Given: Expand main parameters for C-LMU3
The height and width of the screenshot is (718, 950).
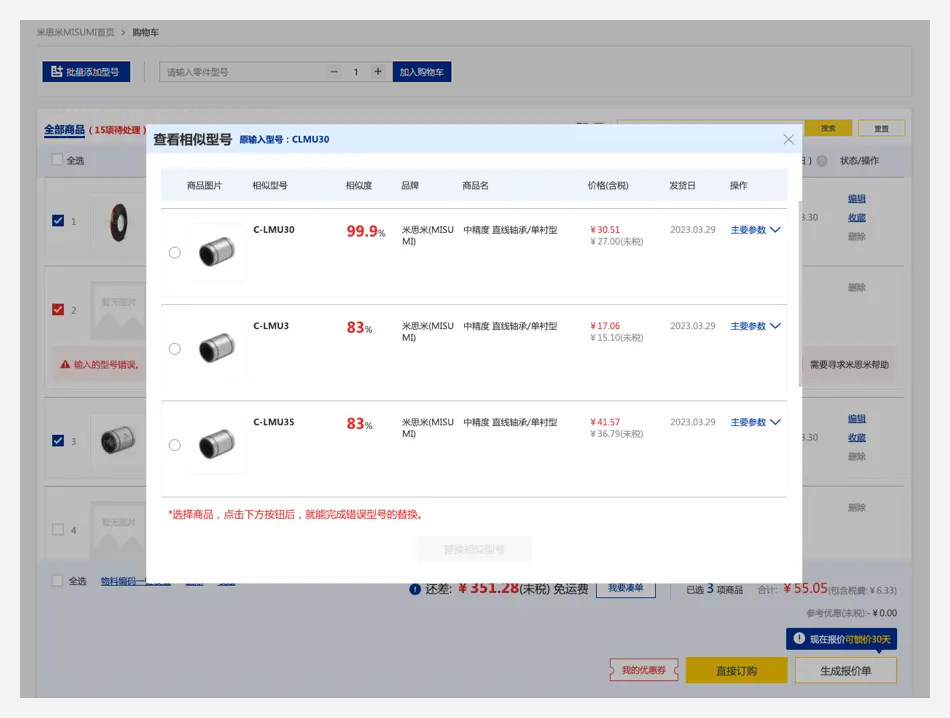Looking at the screenshot, I should pyautogui.click(x=755, y=326).
